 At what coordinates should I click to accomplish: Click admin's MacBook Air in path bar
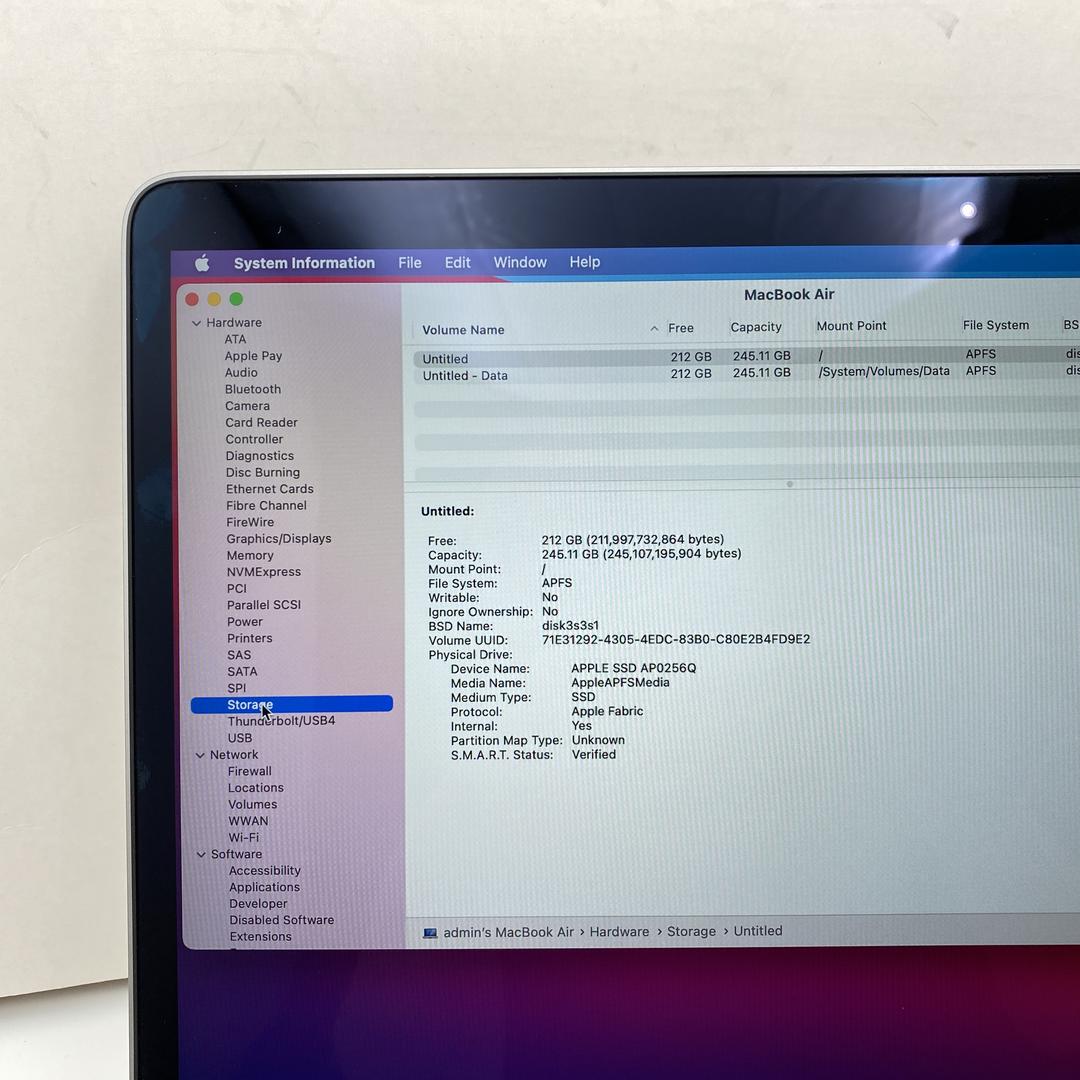[x=508, y=933]
